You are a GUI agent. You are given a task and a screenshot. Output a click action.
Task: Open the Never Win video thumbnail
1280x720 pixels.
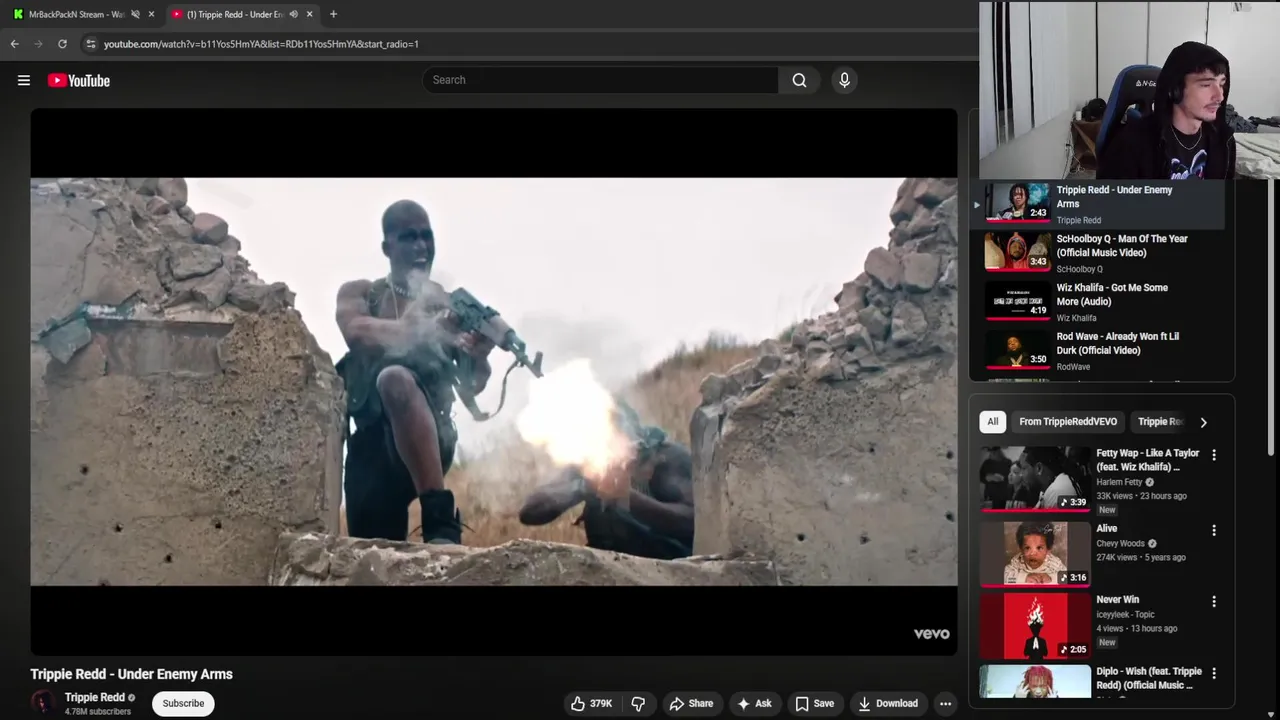(1035, 625)
